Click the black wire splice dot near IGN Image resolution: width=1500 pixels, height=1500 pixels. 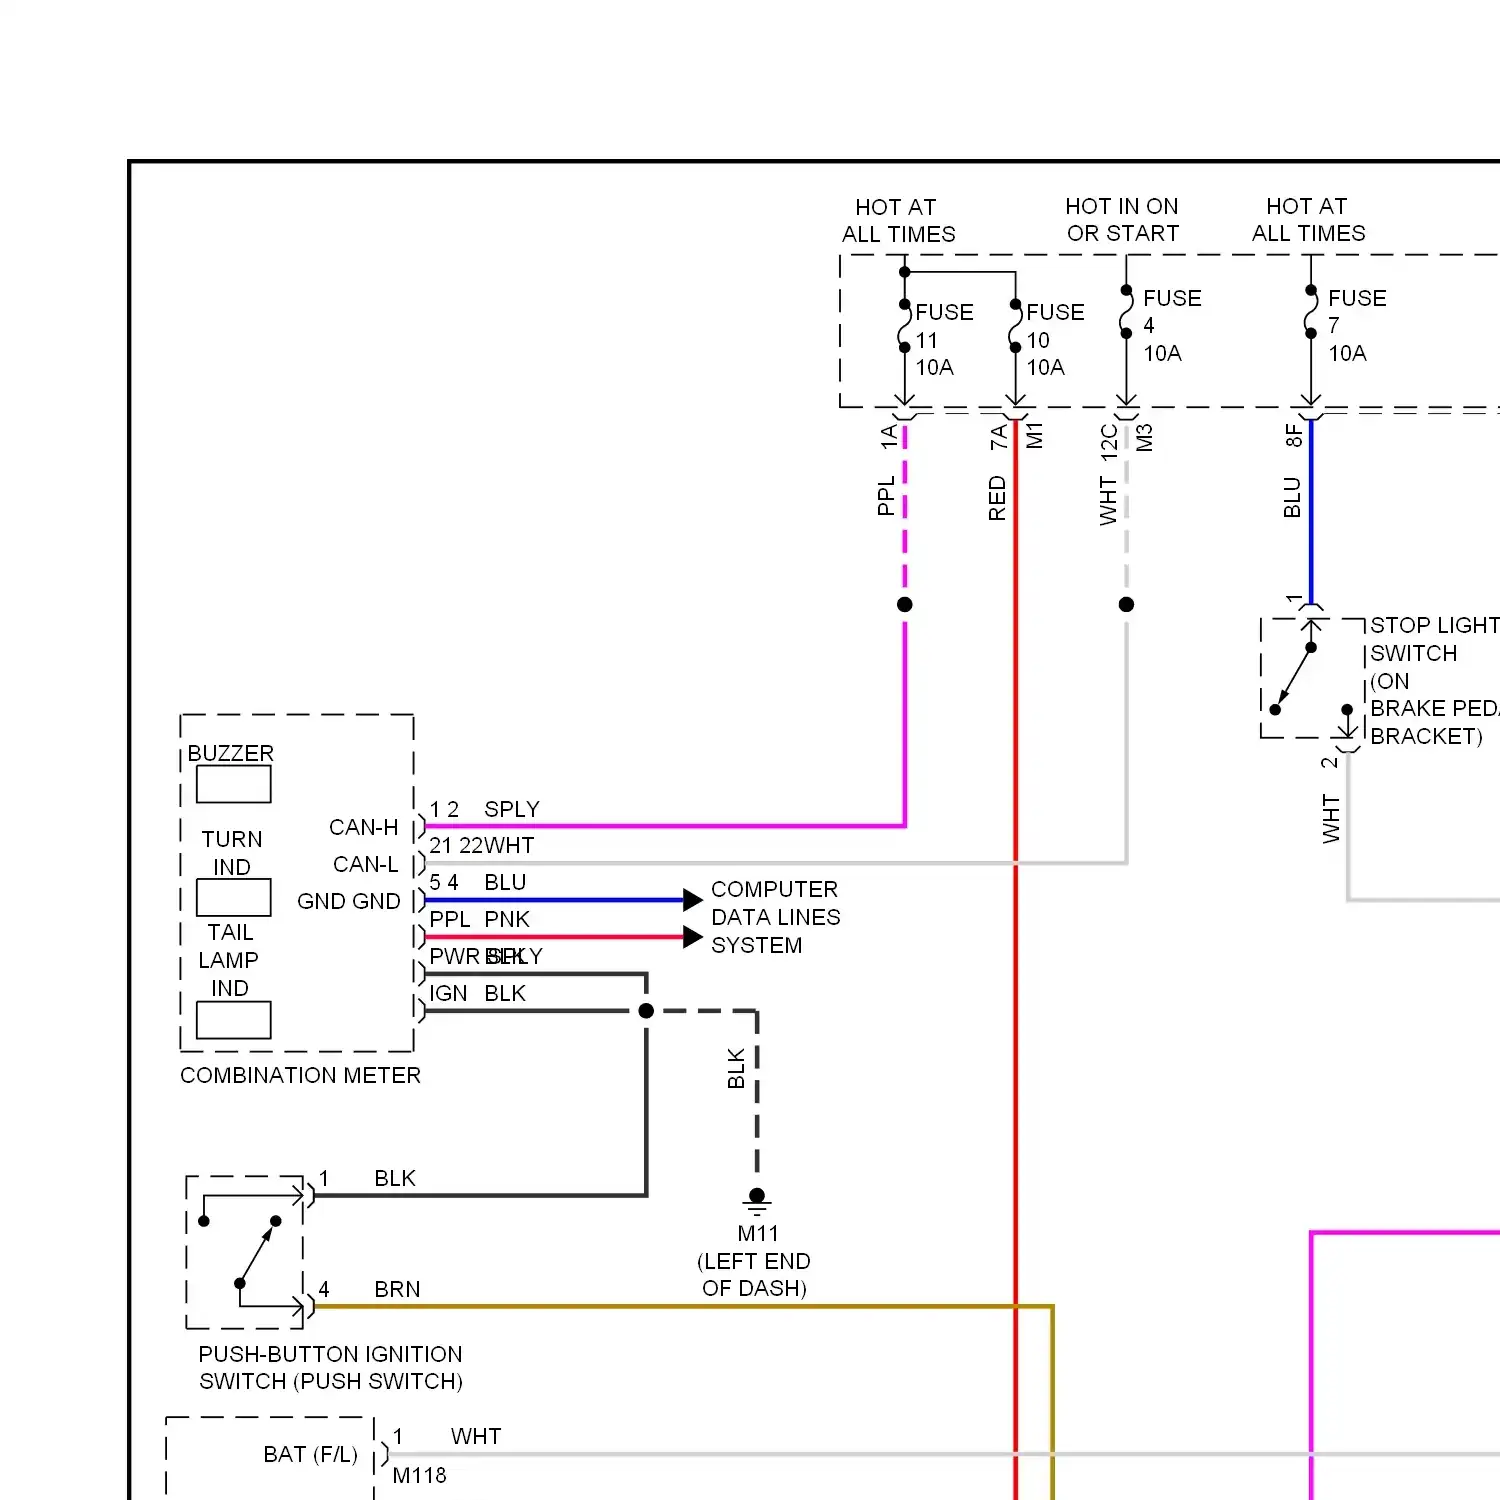coord(646,1011)
